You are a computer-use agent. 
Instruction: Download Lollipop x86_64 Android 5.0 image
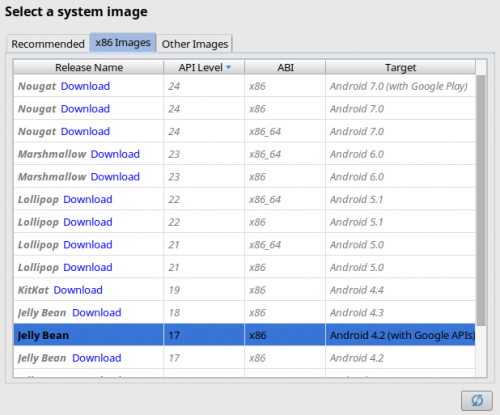coord(88,245)
